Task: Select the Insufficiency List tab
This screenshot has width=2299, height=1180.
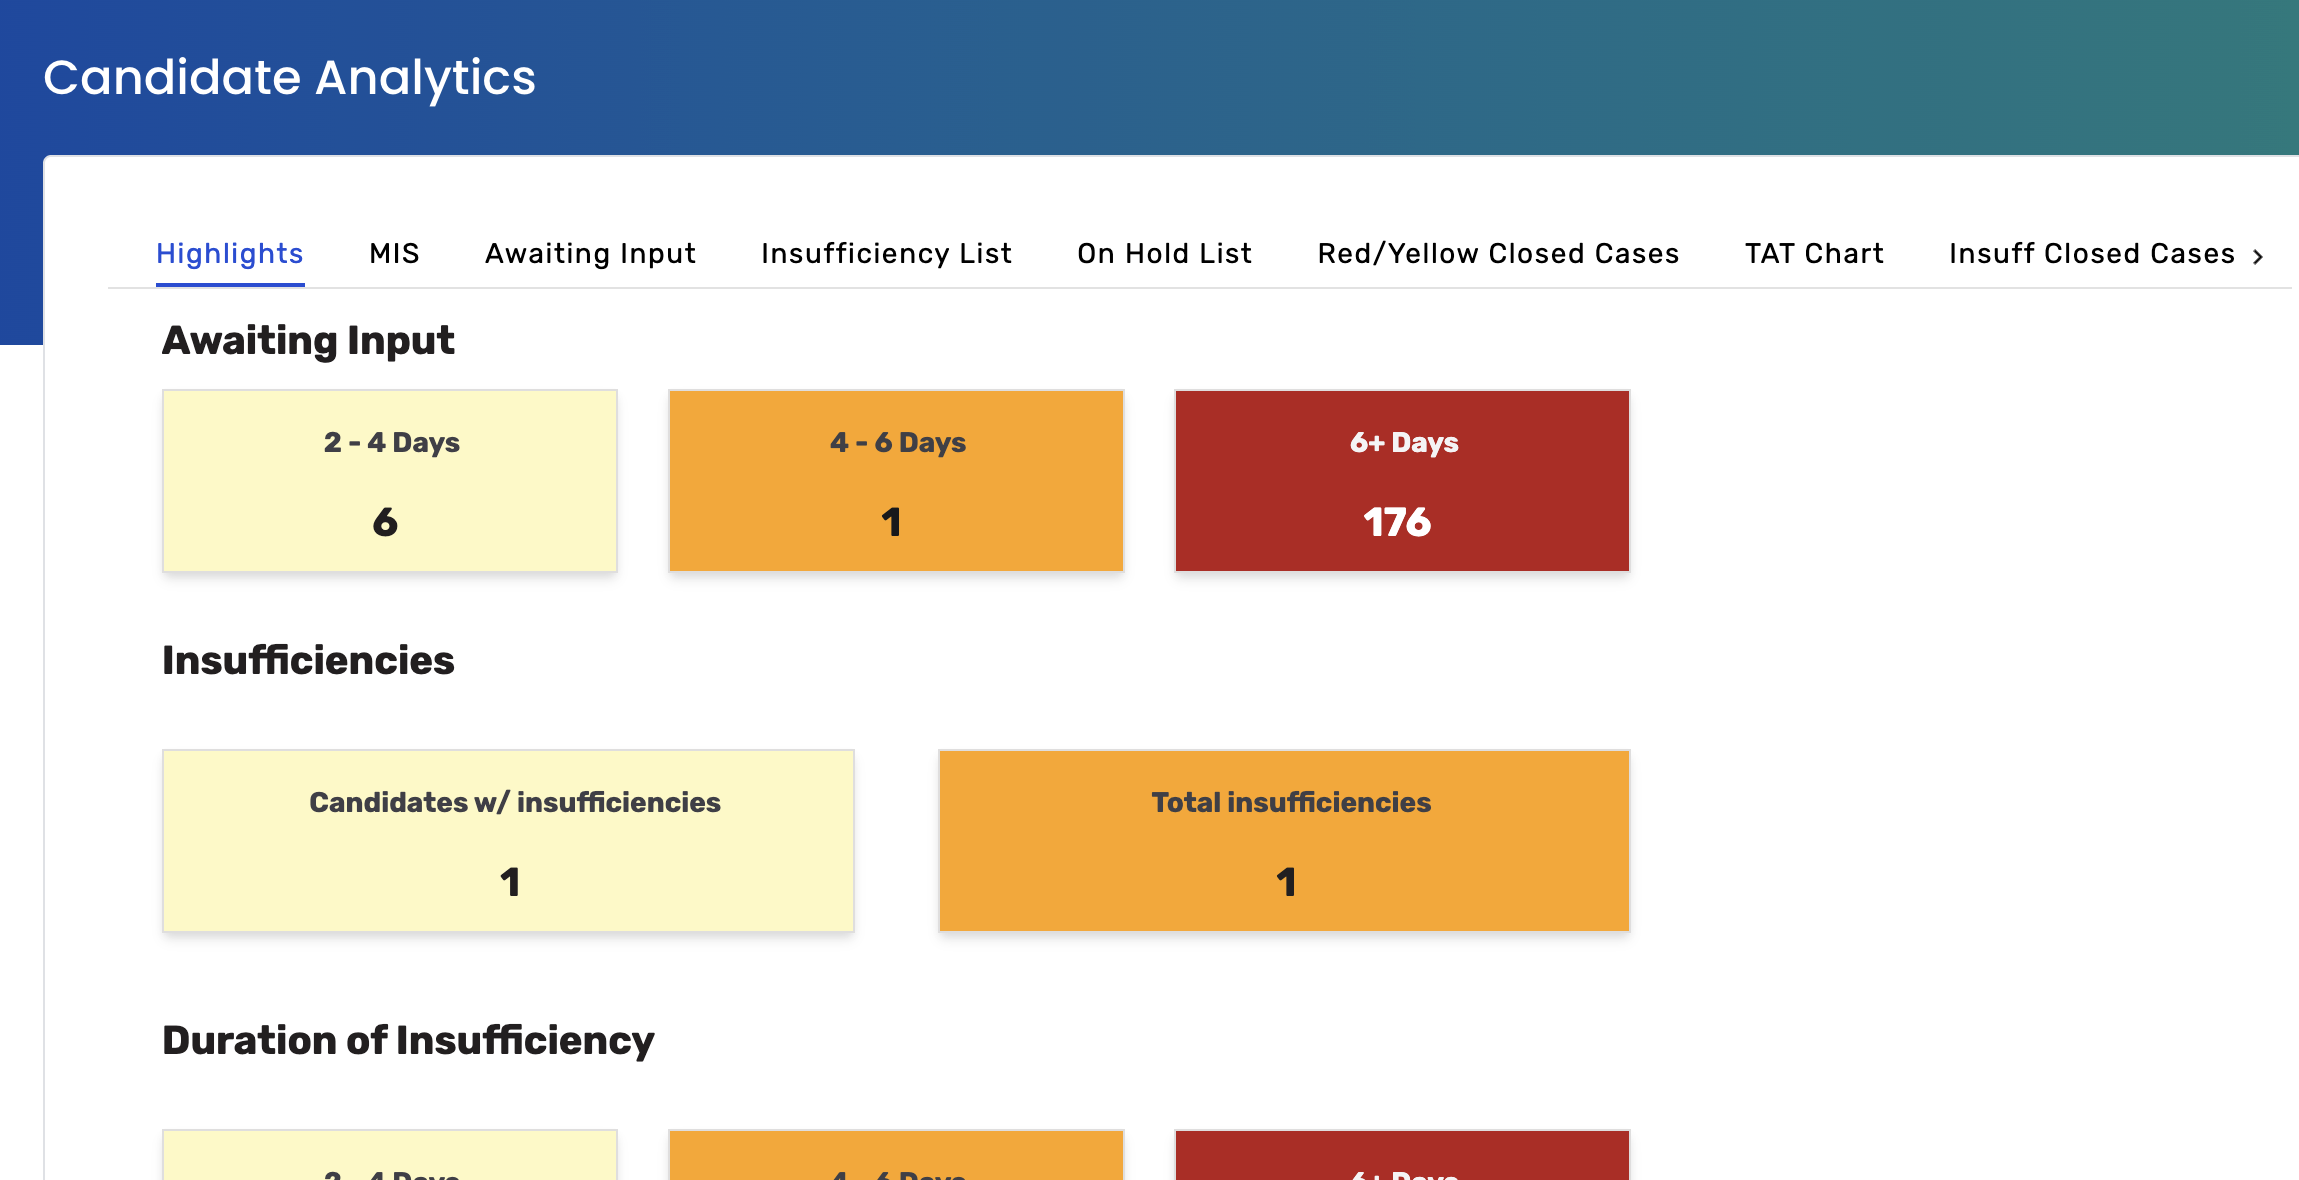Action: (886, 254)
